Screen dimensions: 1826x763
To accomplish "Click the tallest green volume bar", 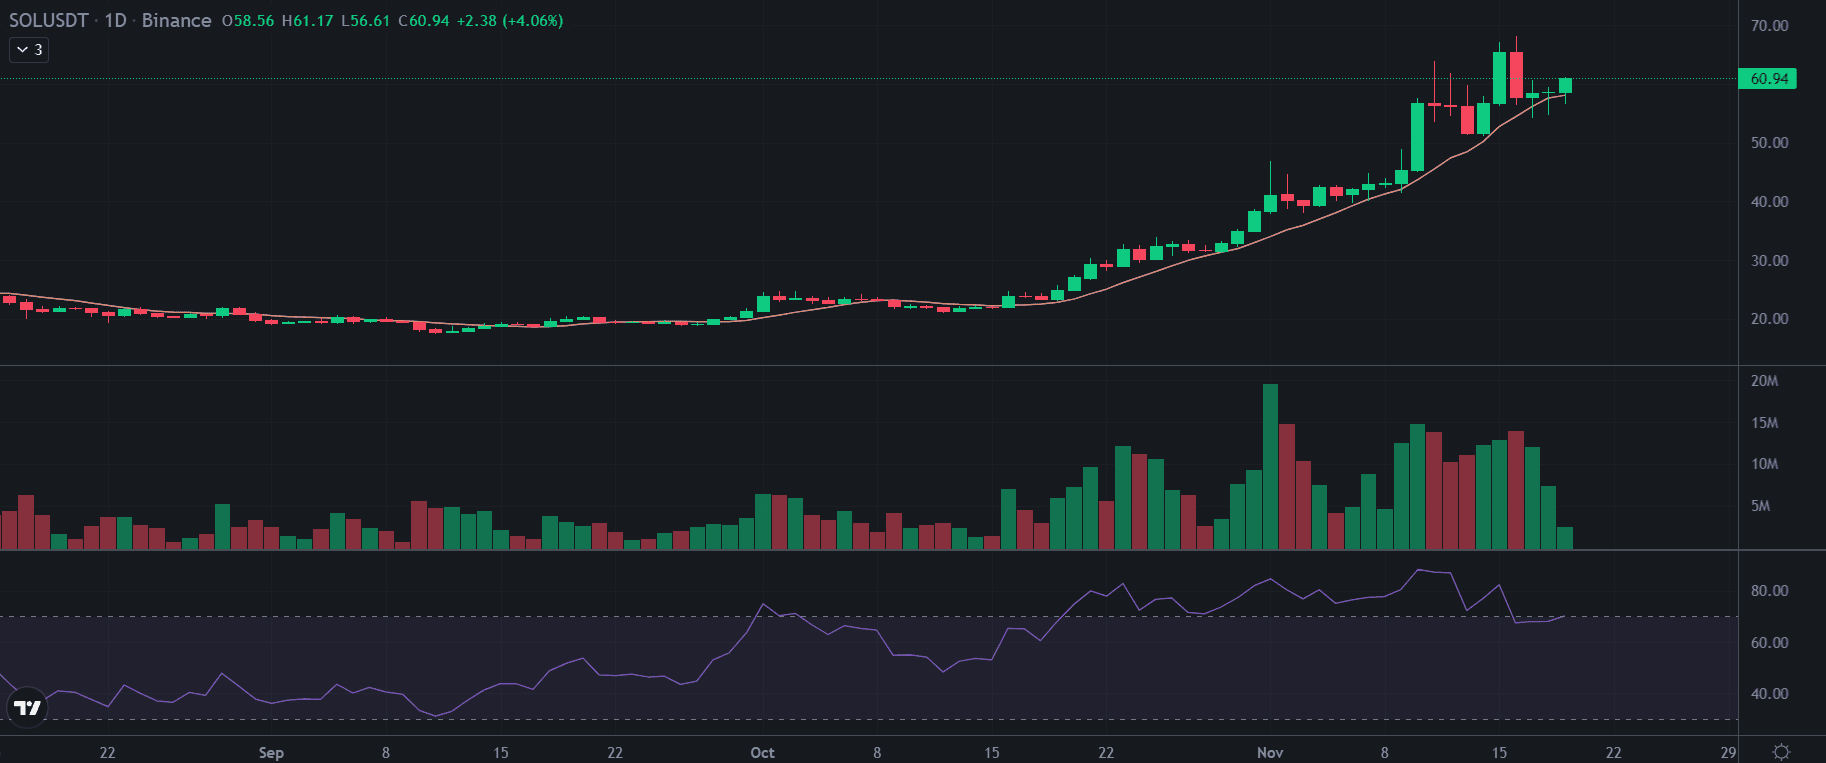I will (x=1270, y=466).
